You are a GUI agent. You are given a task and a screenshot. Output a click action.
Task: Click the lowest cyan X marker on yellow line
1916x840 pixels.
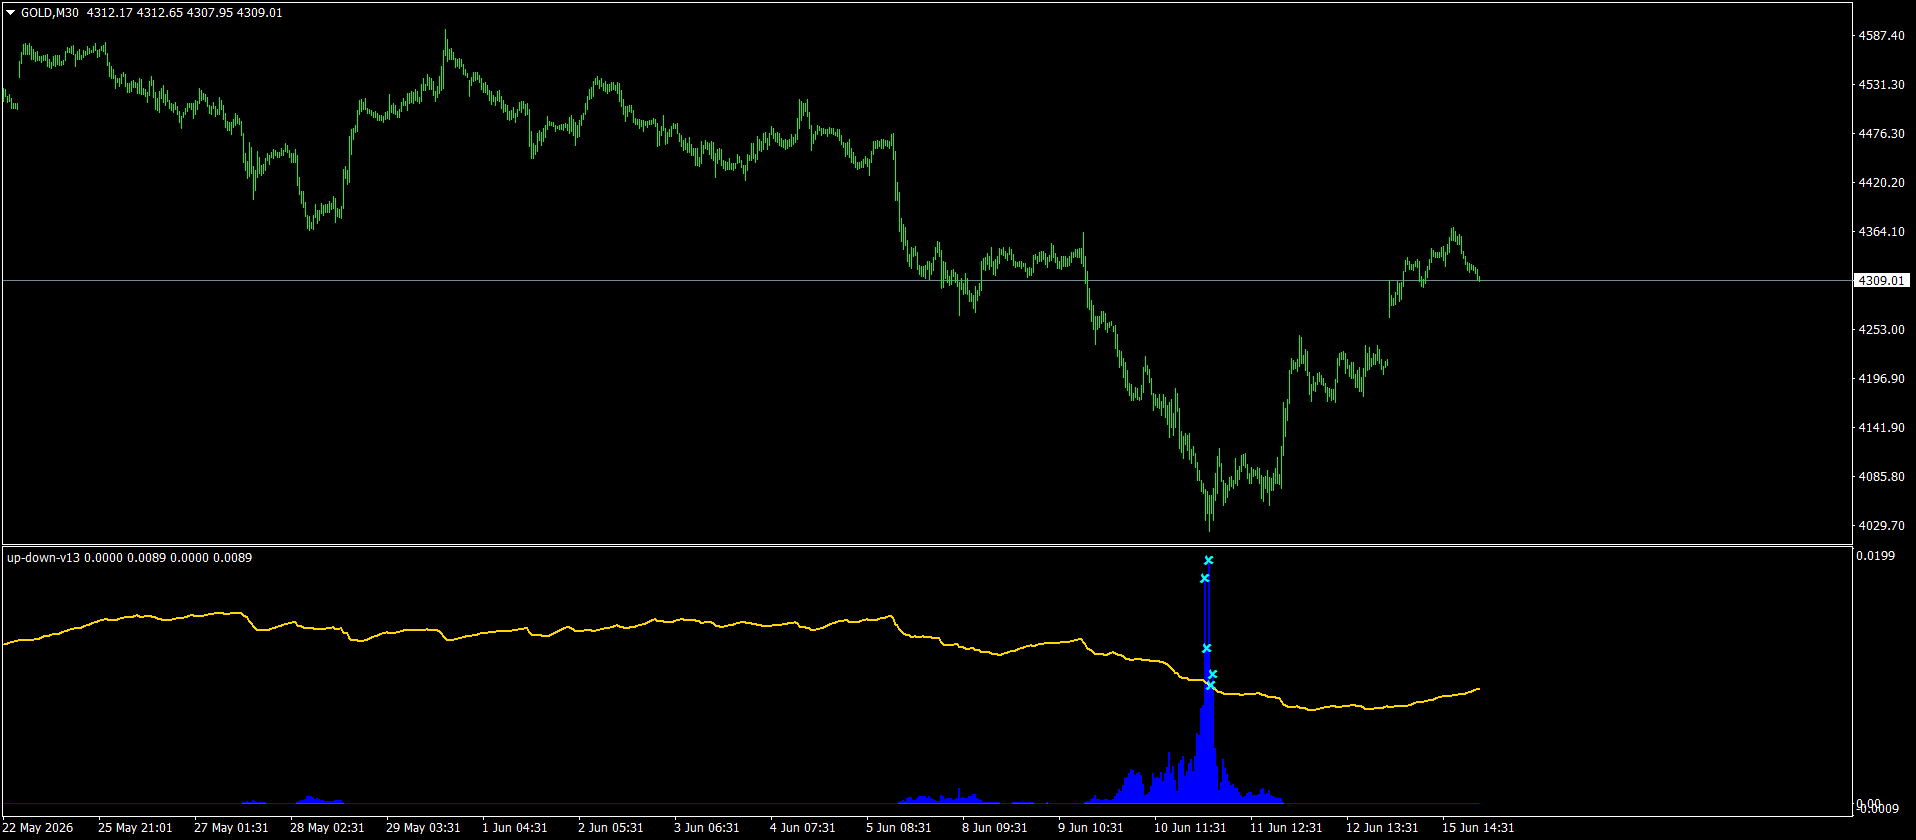[1210, 685]
